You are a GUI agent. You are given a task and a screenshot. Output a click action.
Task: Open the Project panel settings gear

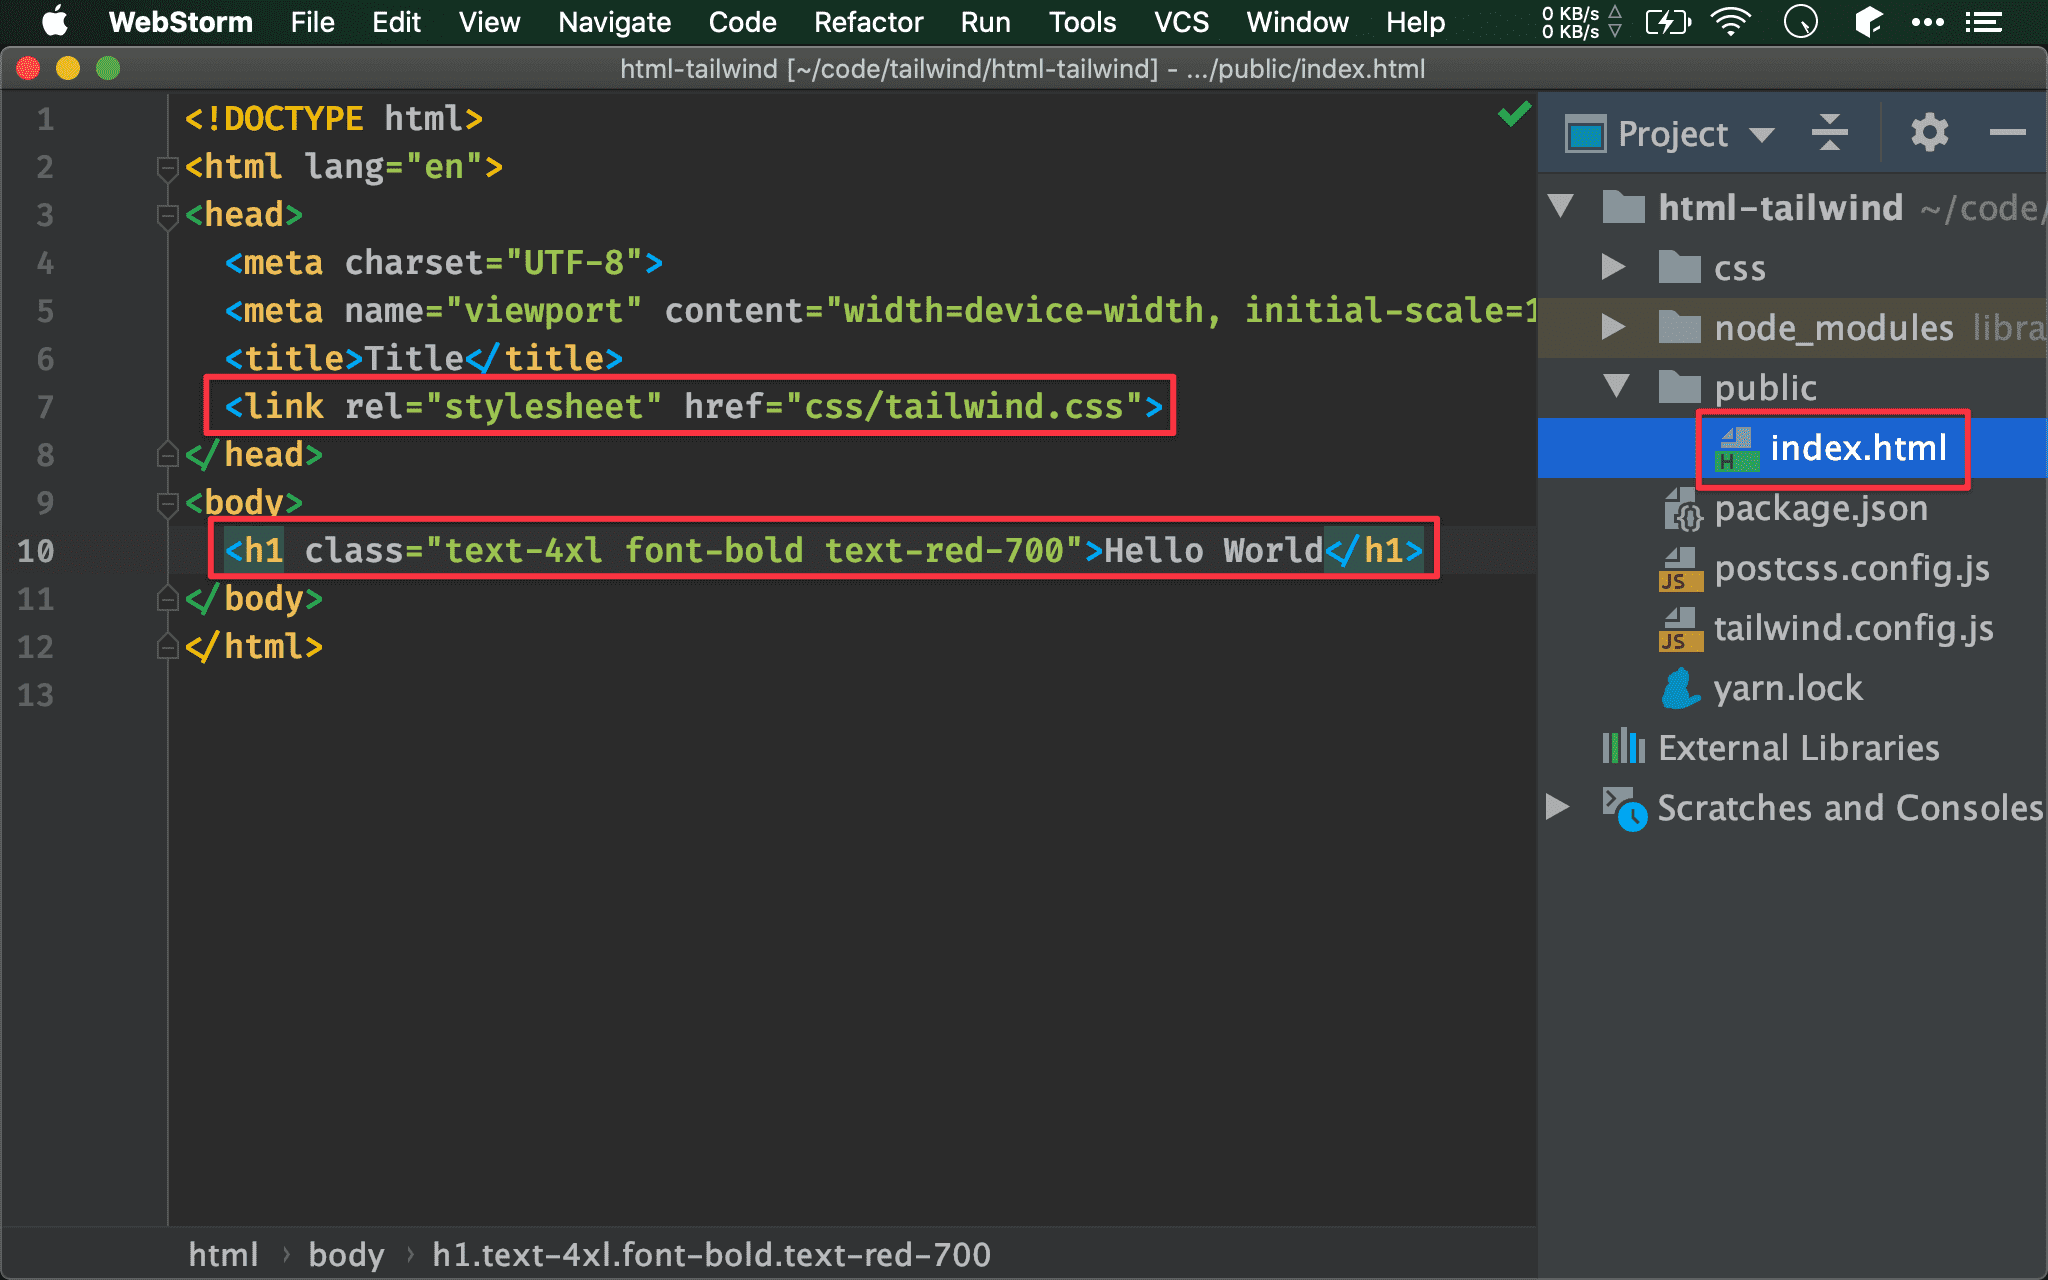[1929, 133]
